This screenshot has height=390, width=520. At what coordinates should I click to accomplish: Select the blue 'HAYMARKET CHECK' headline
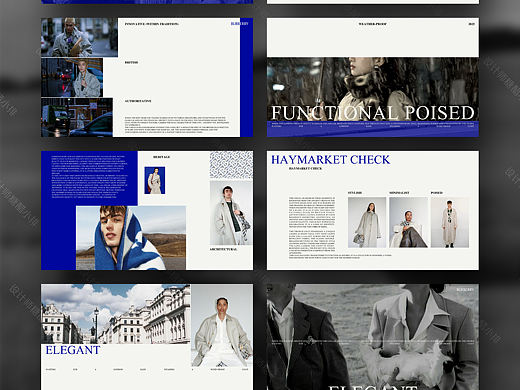[330, 160]
